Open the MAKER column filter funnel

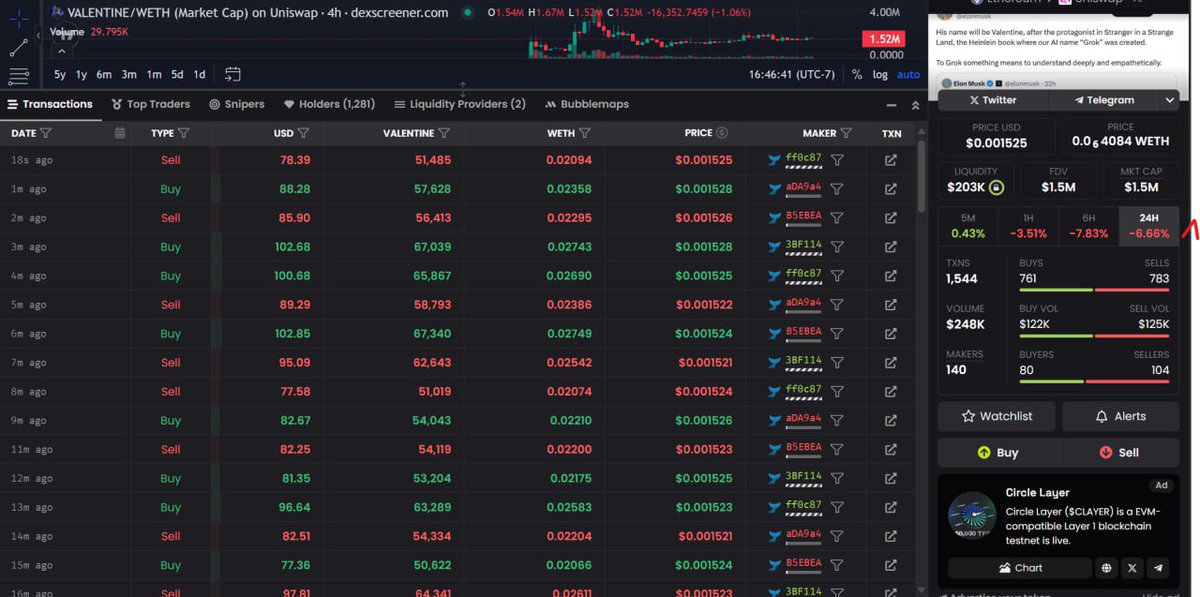tap(846, 133)
